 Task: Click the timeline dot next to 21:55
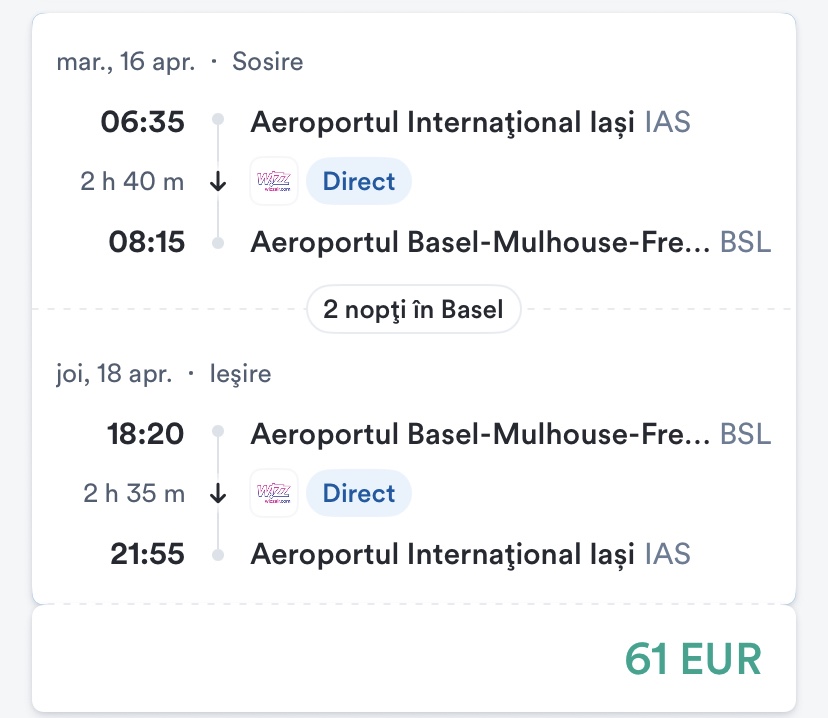point(218,554)
